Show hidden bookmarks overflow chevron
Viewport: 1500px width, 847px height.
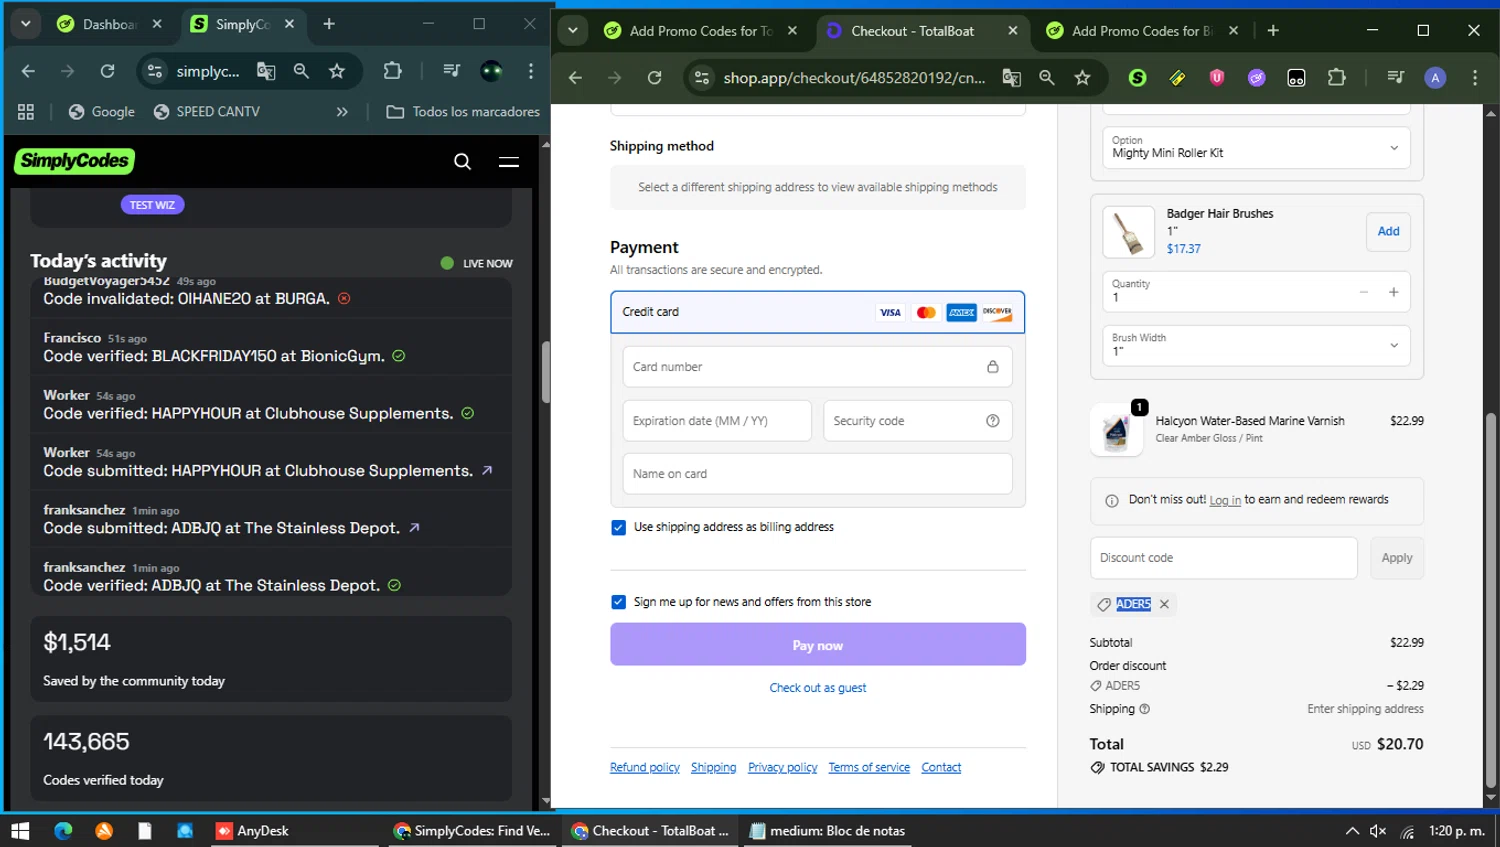tap(342, 112)
